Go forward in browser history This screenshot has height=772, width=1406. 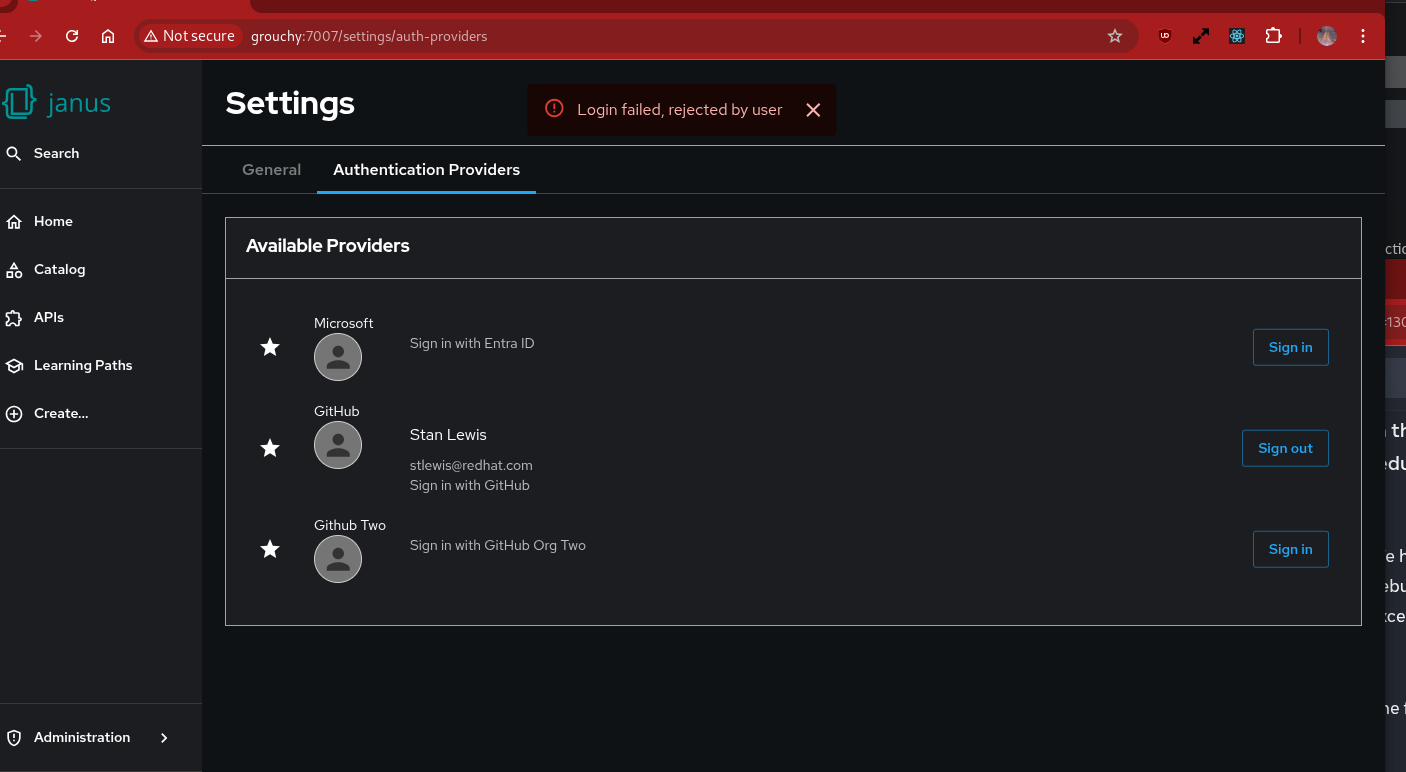[x=36, y=36]
